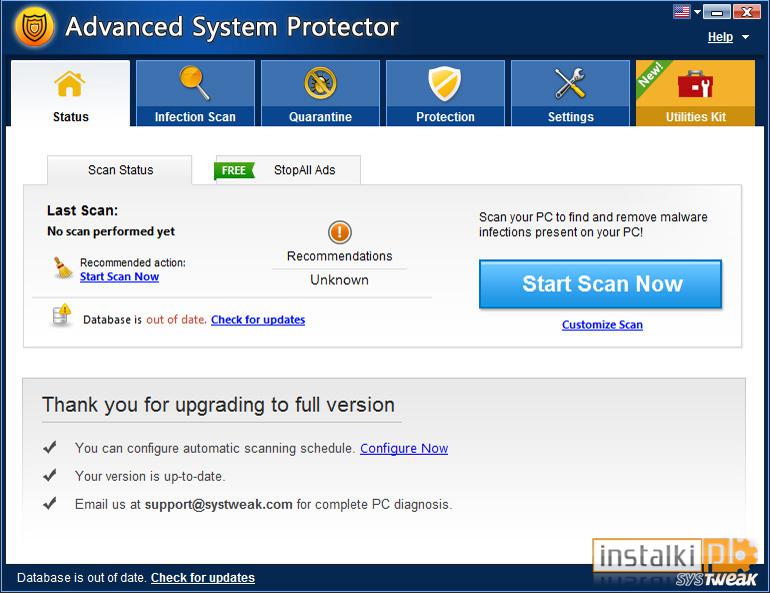
Task: Open the Status home tab
Action: [70, 93]
